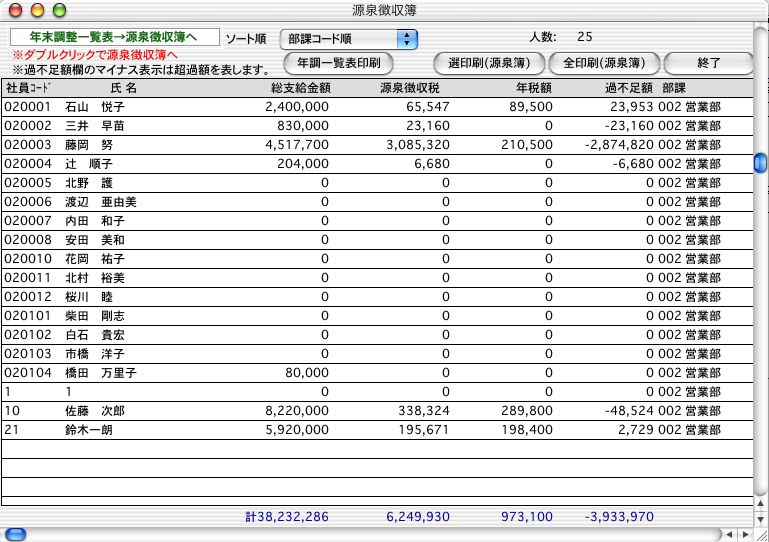Select the name 三井 早苗

coord(95,126)
